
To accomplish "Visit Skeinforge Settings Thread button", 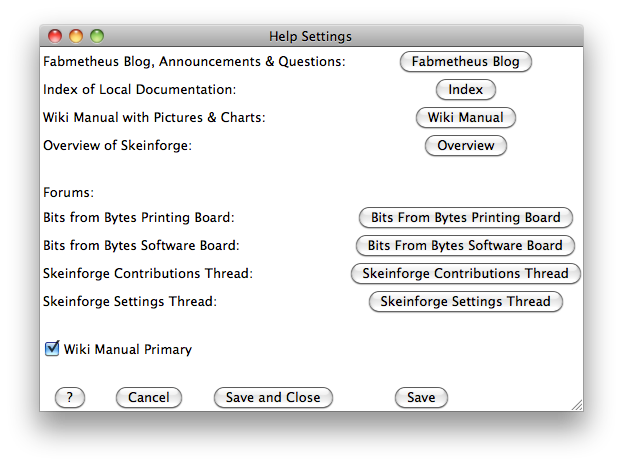I will pos(466,302).
